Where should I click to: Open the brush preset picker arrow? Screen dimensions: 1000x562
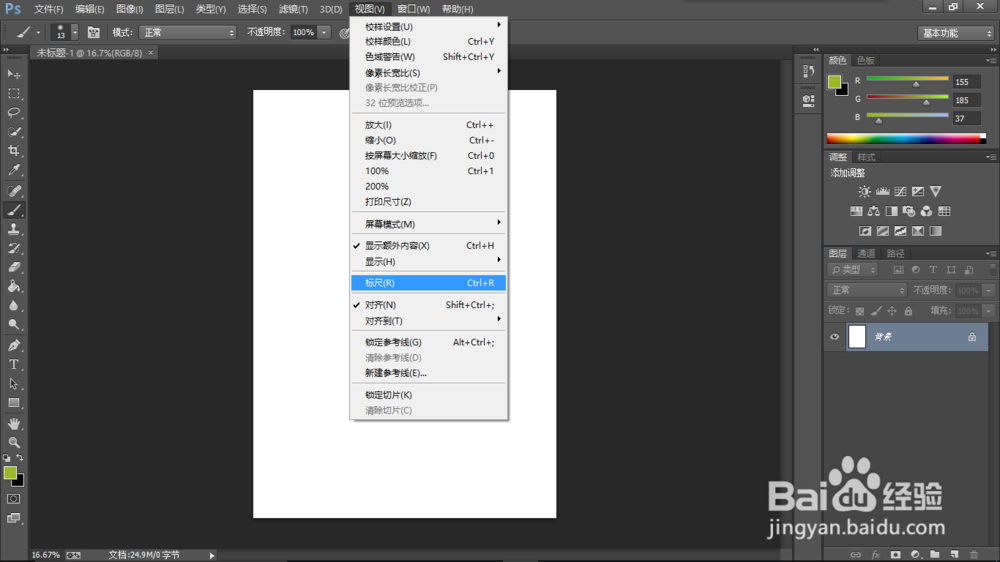coord(75,32)
